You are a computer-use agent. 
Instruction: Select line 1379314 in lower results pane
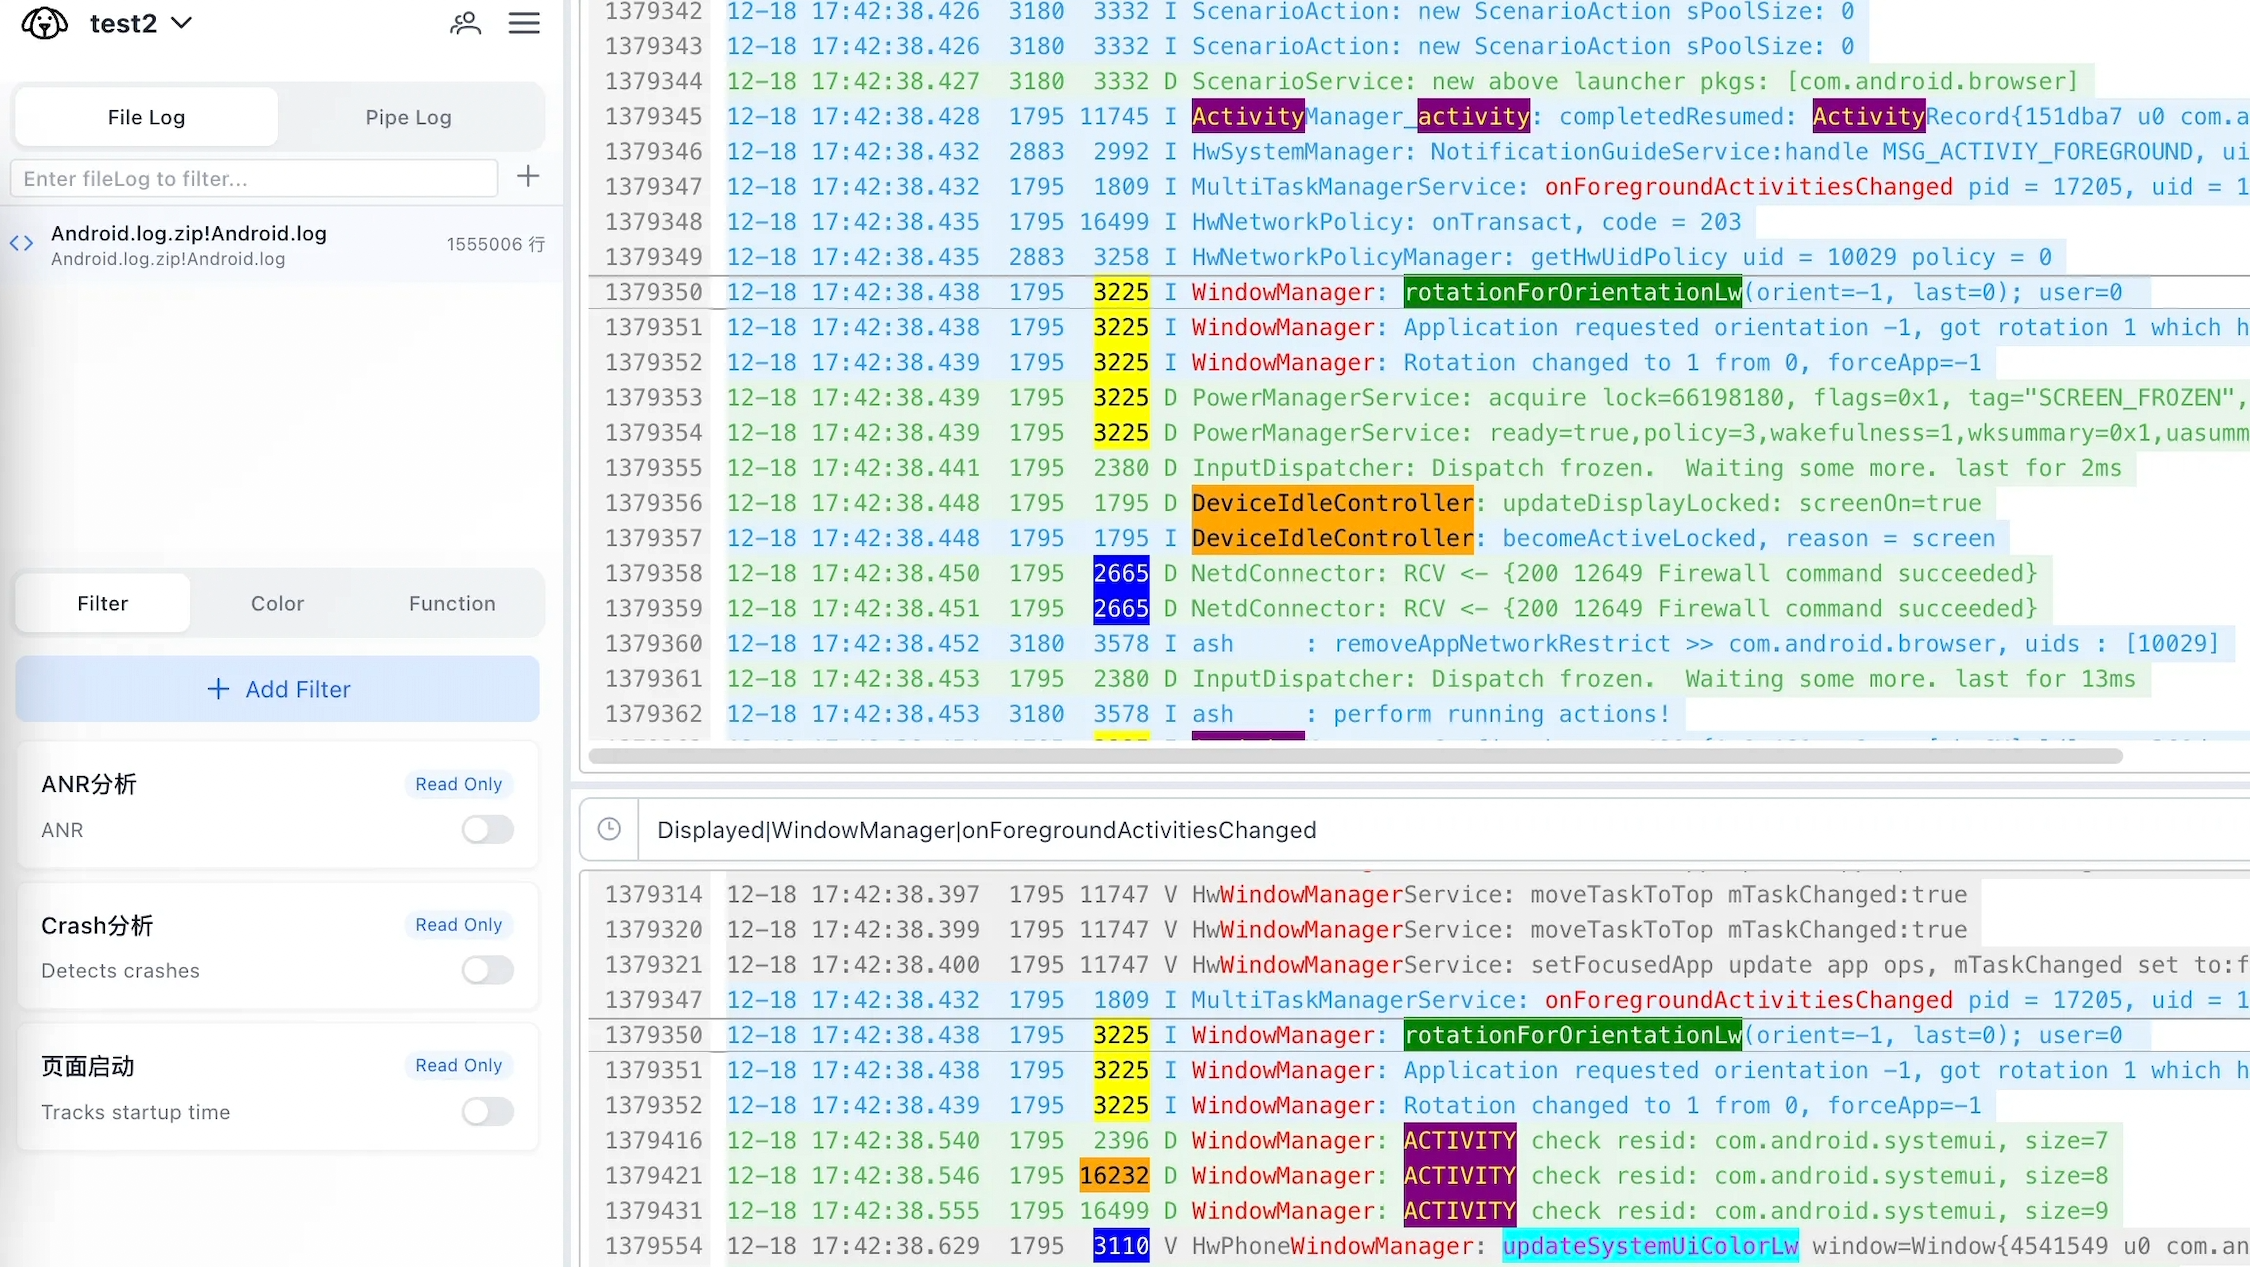[x=1418, y=895]
